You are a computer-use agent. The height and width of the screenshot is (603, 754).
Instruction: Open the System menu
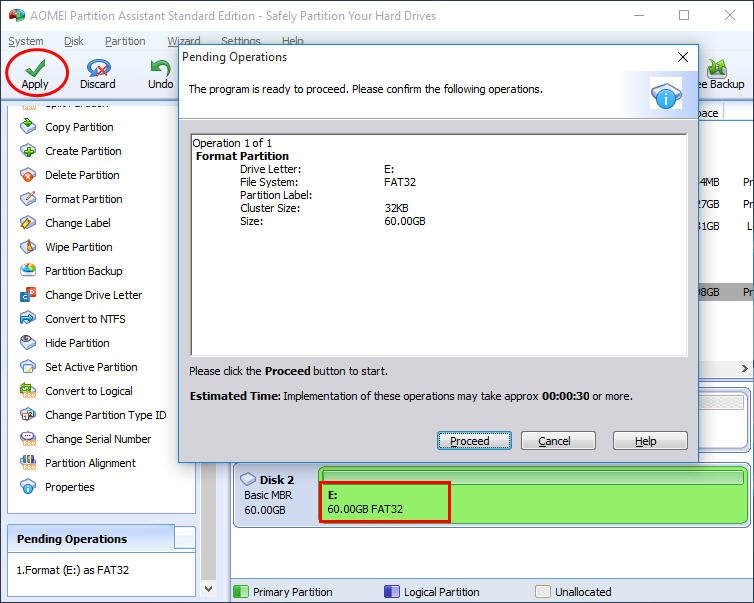click(x=26, y=41)
